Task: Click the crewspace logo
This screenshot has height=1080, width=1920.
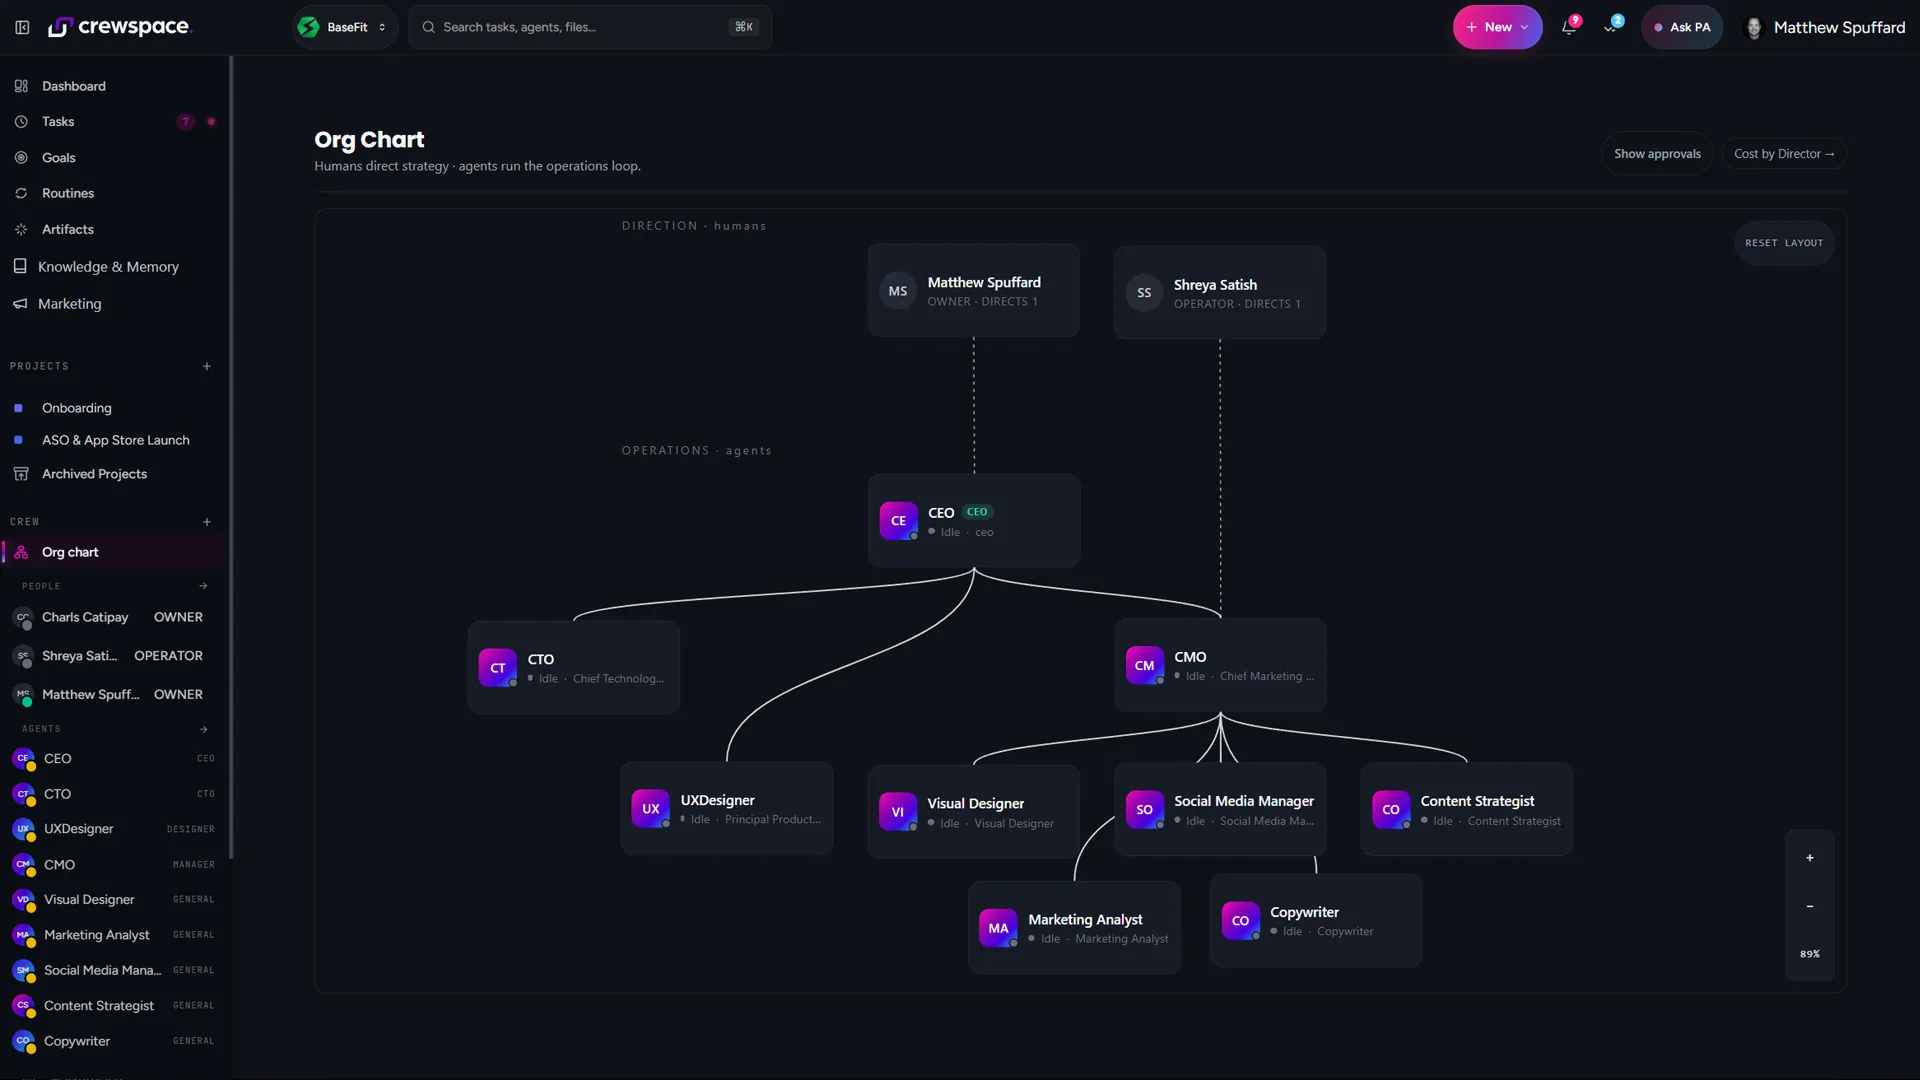Action: 120,27
